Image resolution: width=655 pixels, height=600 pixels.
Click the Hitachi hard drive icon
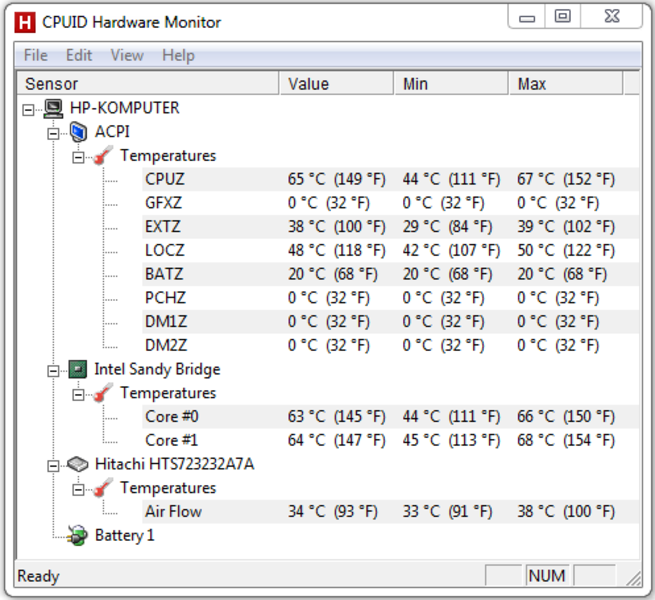[x=78, y=464]
